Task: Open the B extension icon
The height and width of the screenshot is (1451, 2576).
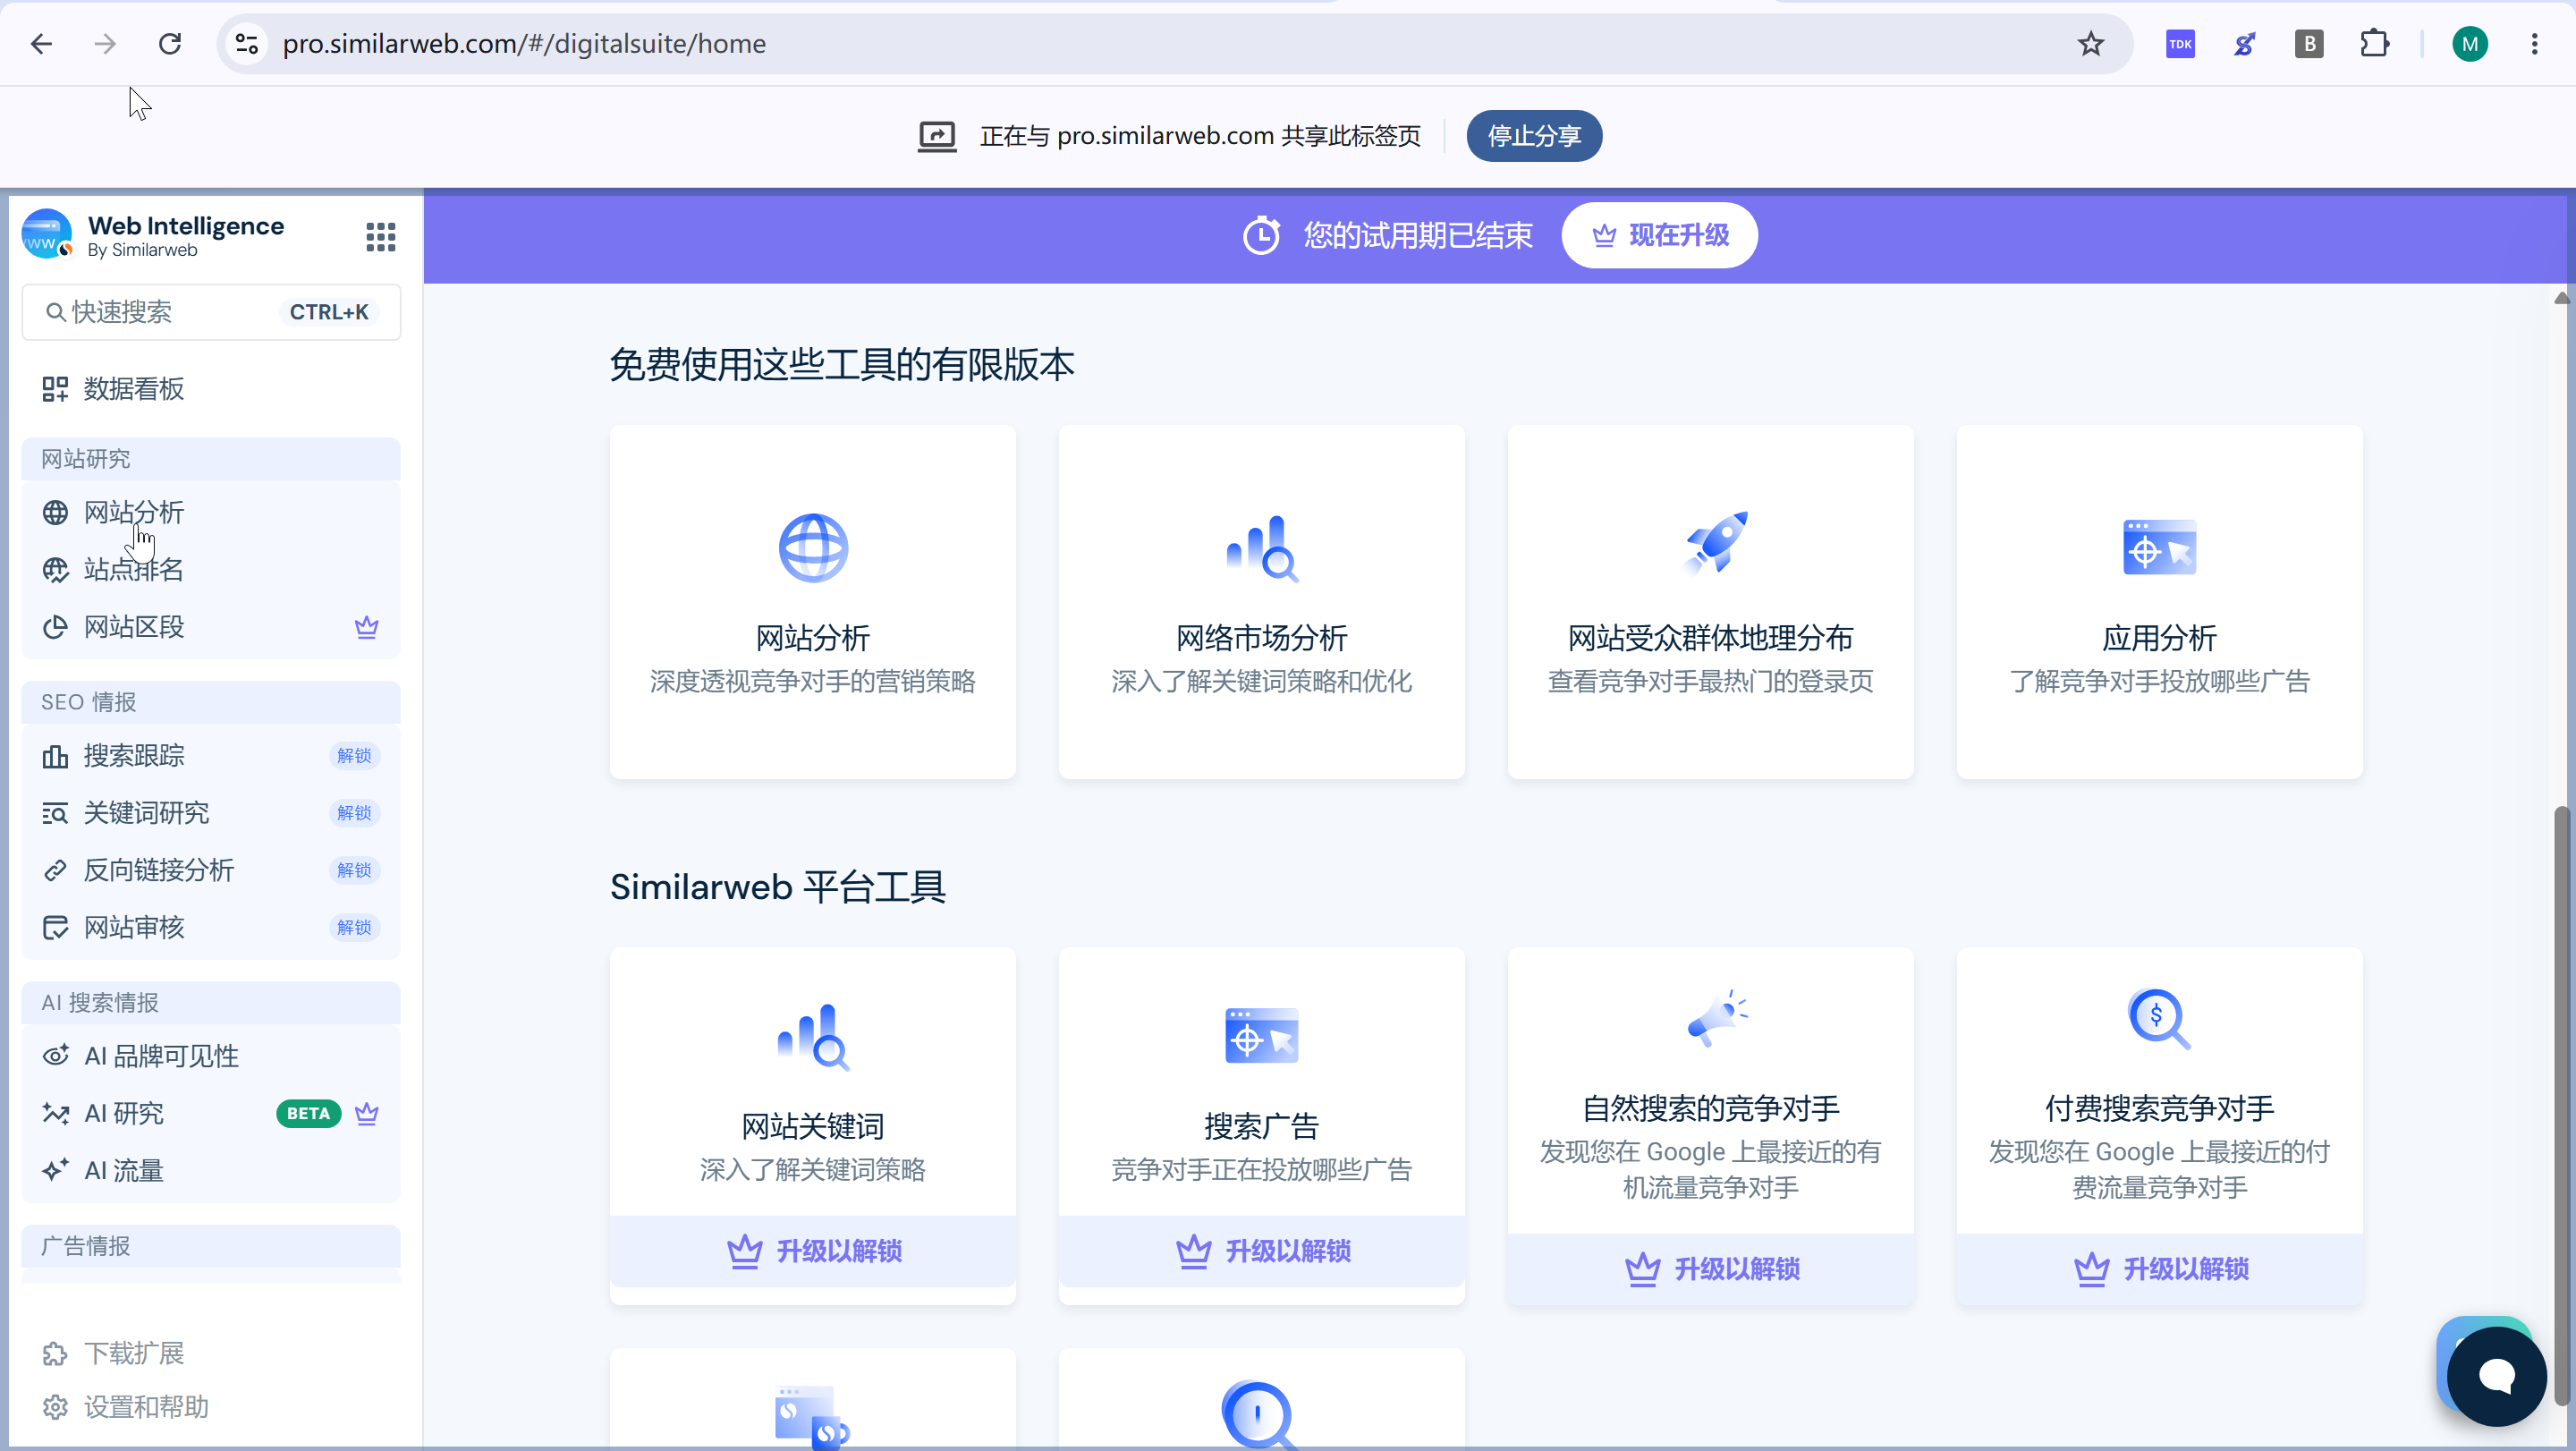Action: (2309, 44)
